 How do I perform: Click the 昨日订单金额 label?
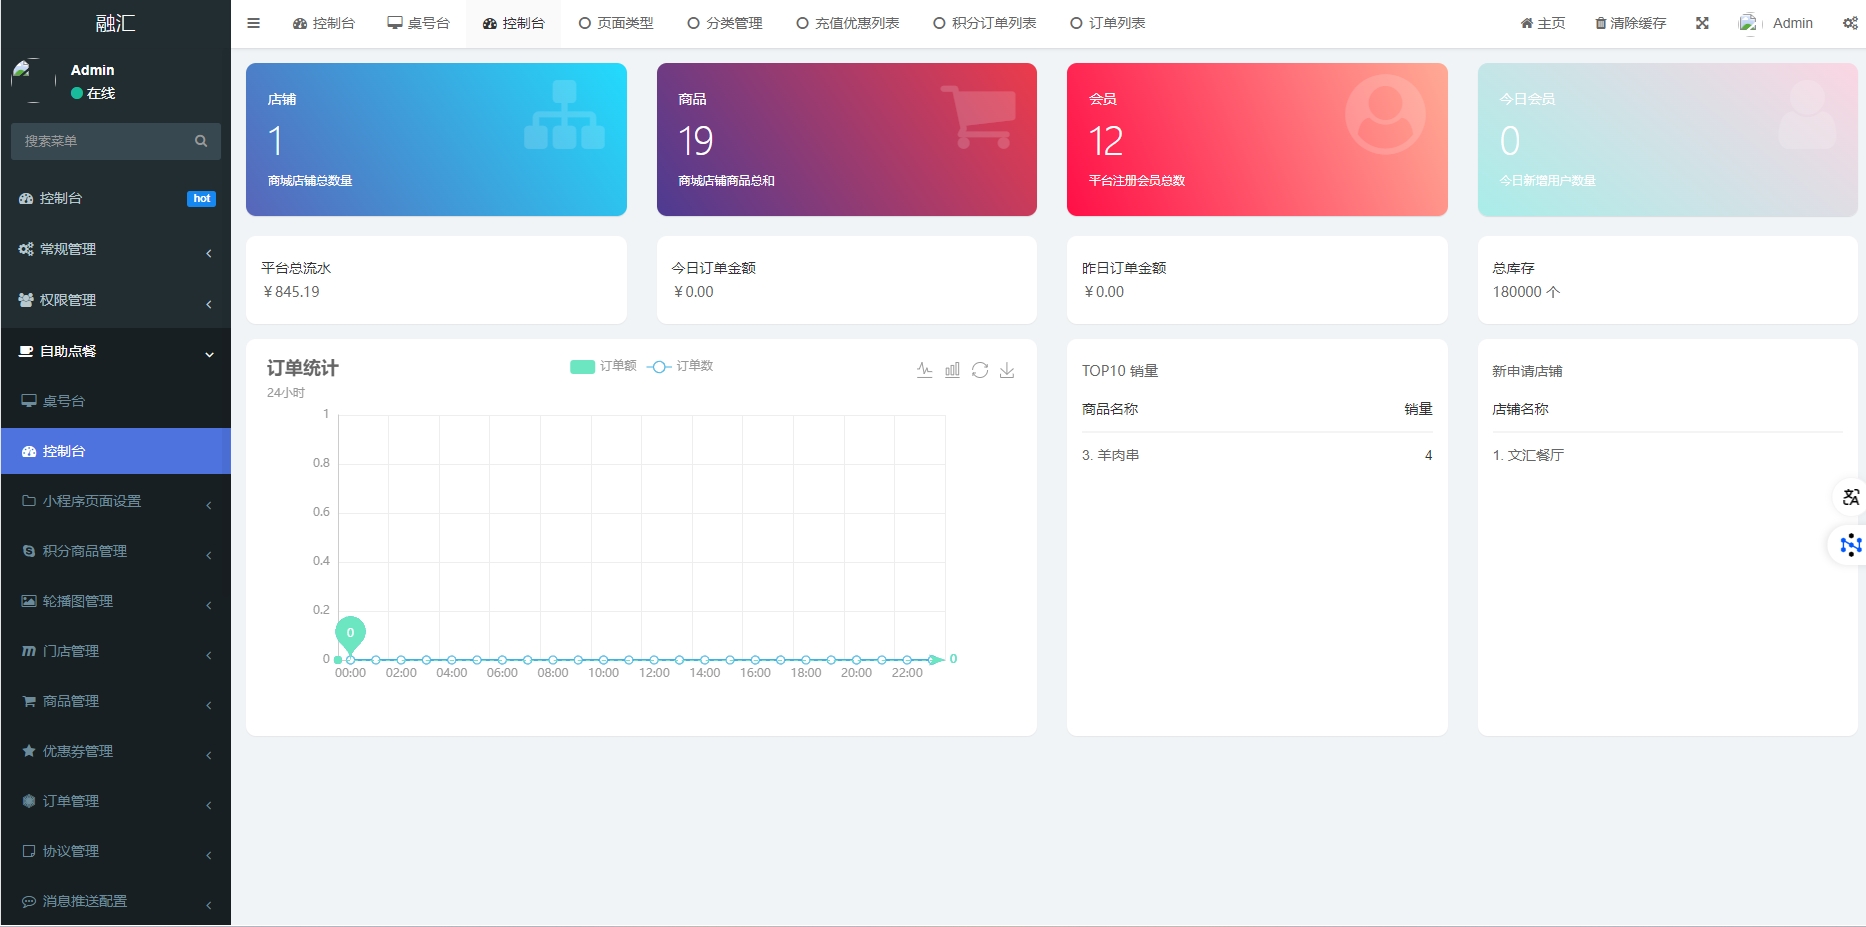1124,268
